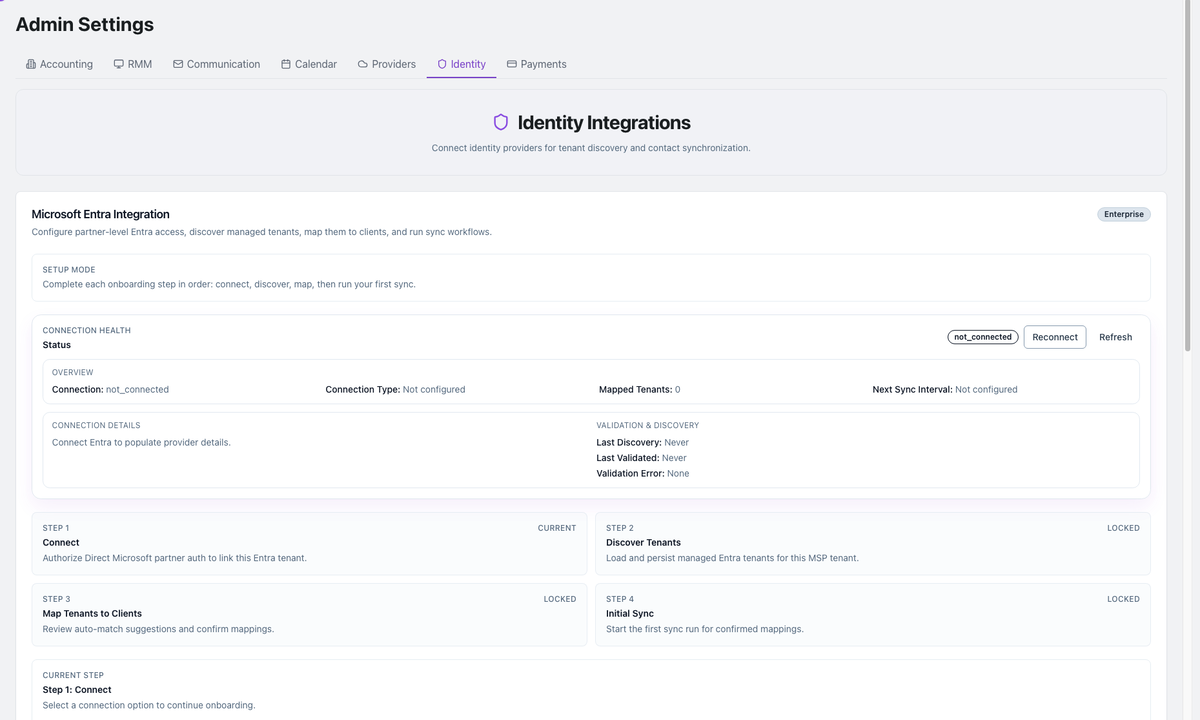Click the Status label under Connection Health
Screen dimensions: 1200x720
(x=57, y=345)
